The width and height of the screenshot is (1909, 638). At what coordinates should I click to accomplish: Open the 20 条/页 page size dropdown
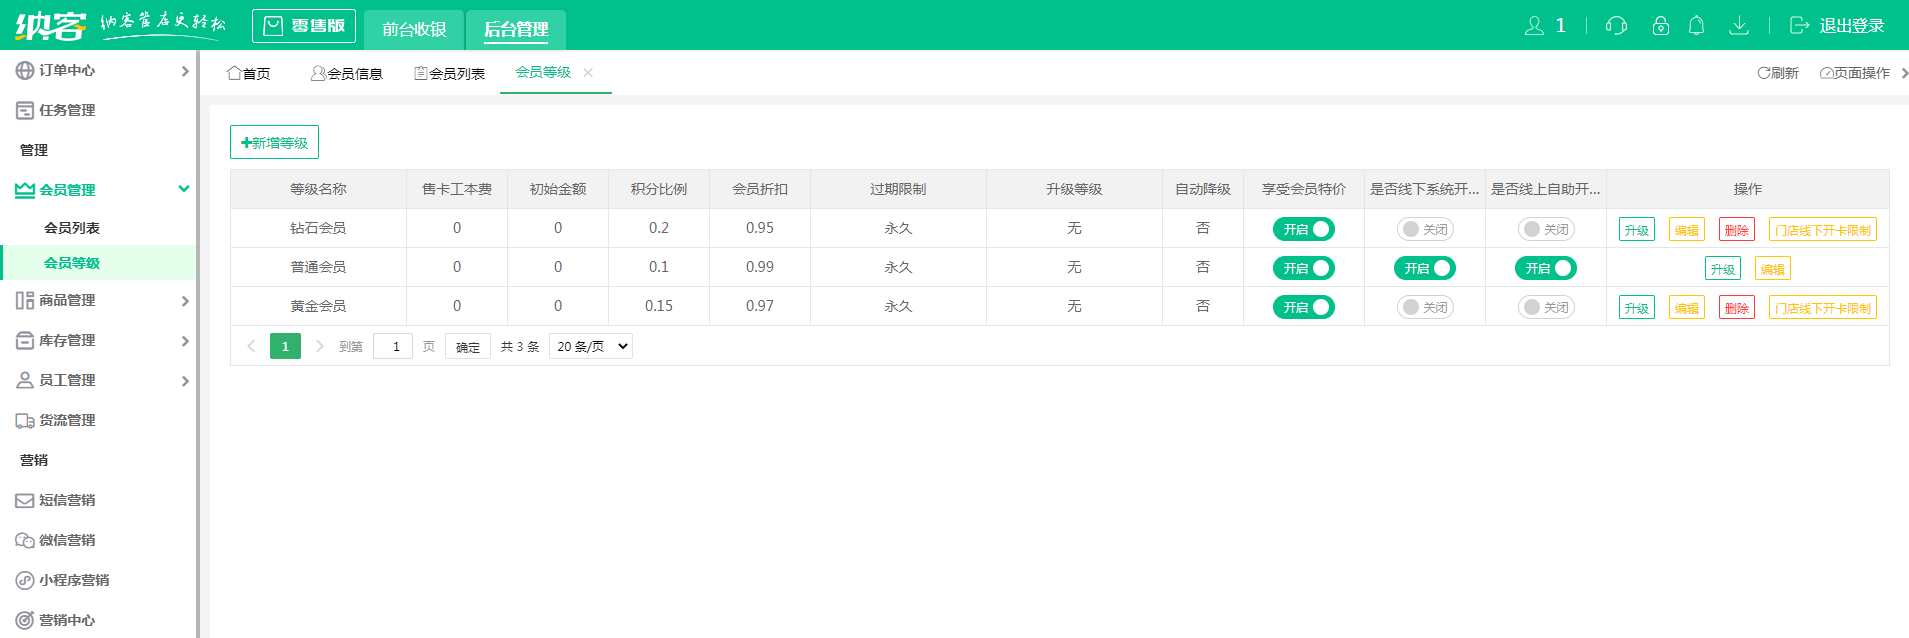click(591, 346)
